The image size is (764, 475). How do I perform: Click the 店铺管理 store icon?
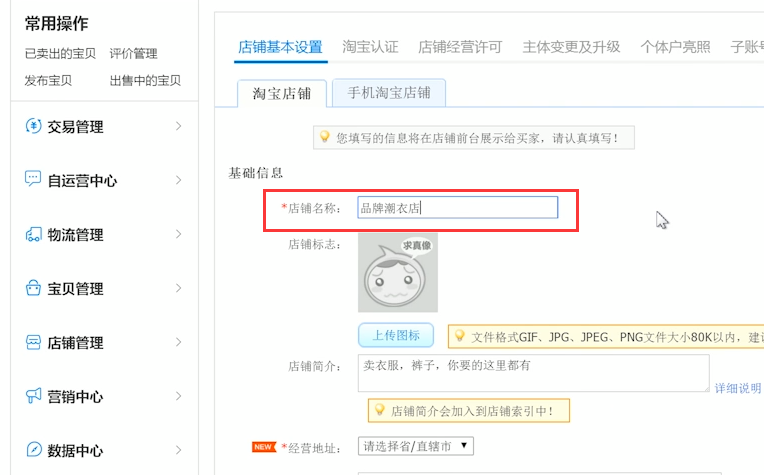[33, 342]
